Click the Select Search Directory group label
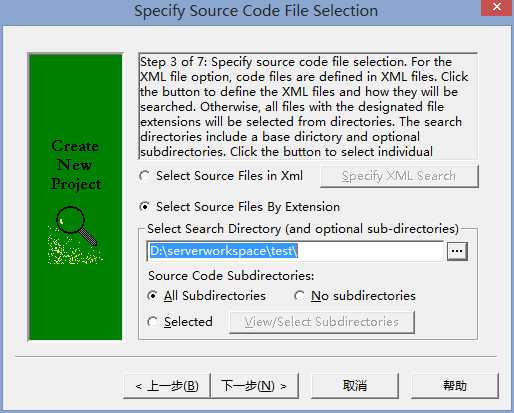 pyautogui.click(x=303, y=229)
